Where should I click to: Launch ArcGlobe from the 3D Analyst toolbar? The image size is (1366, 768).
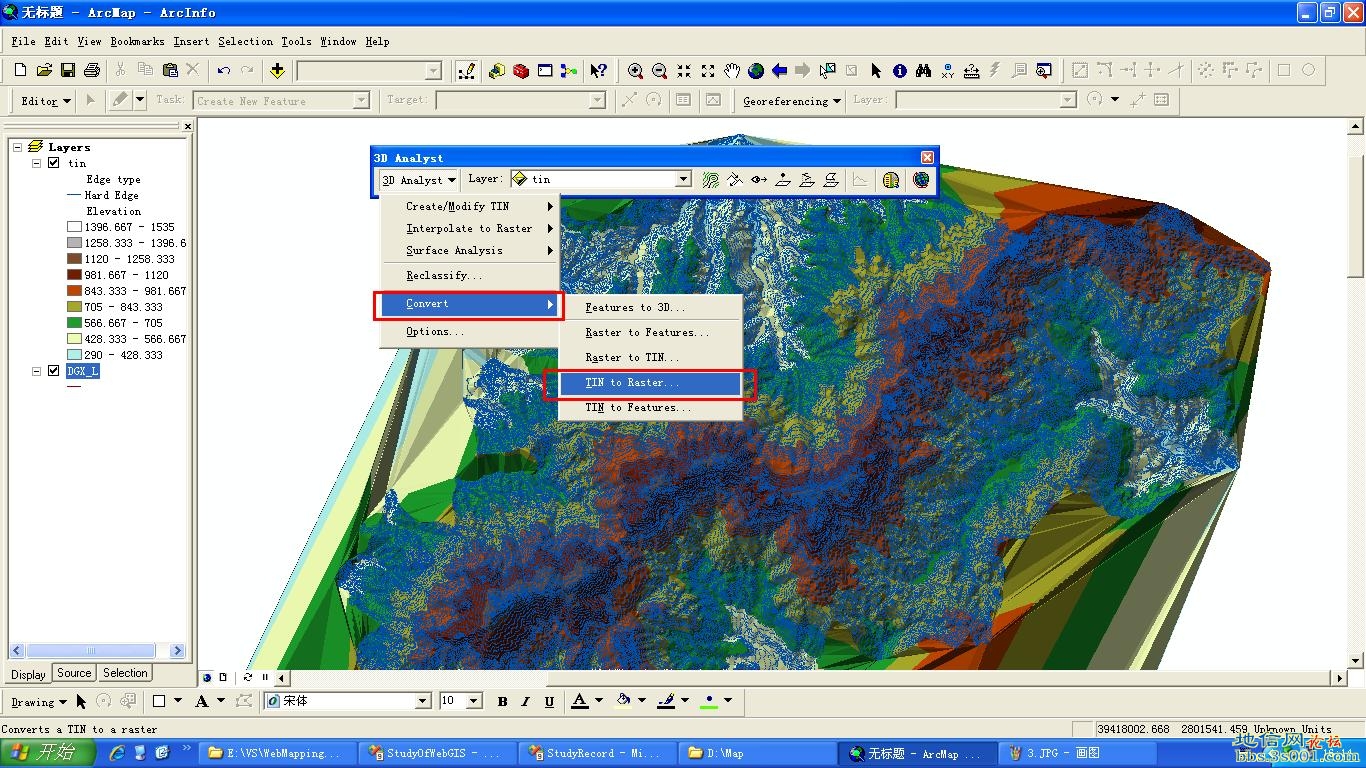[x=921, y=180]
